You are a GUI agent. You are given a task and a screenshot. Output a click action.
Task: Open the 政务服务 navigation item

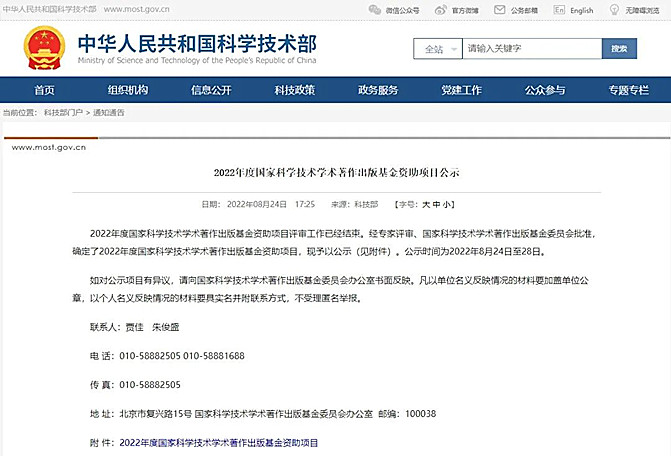pyautogui.click(x=378, y=90)
